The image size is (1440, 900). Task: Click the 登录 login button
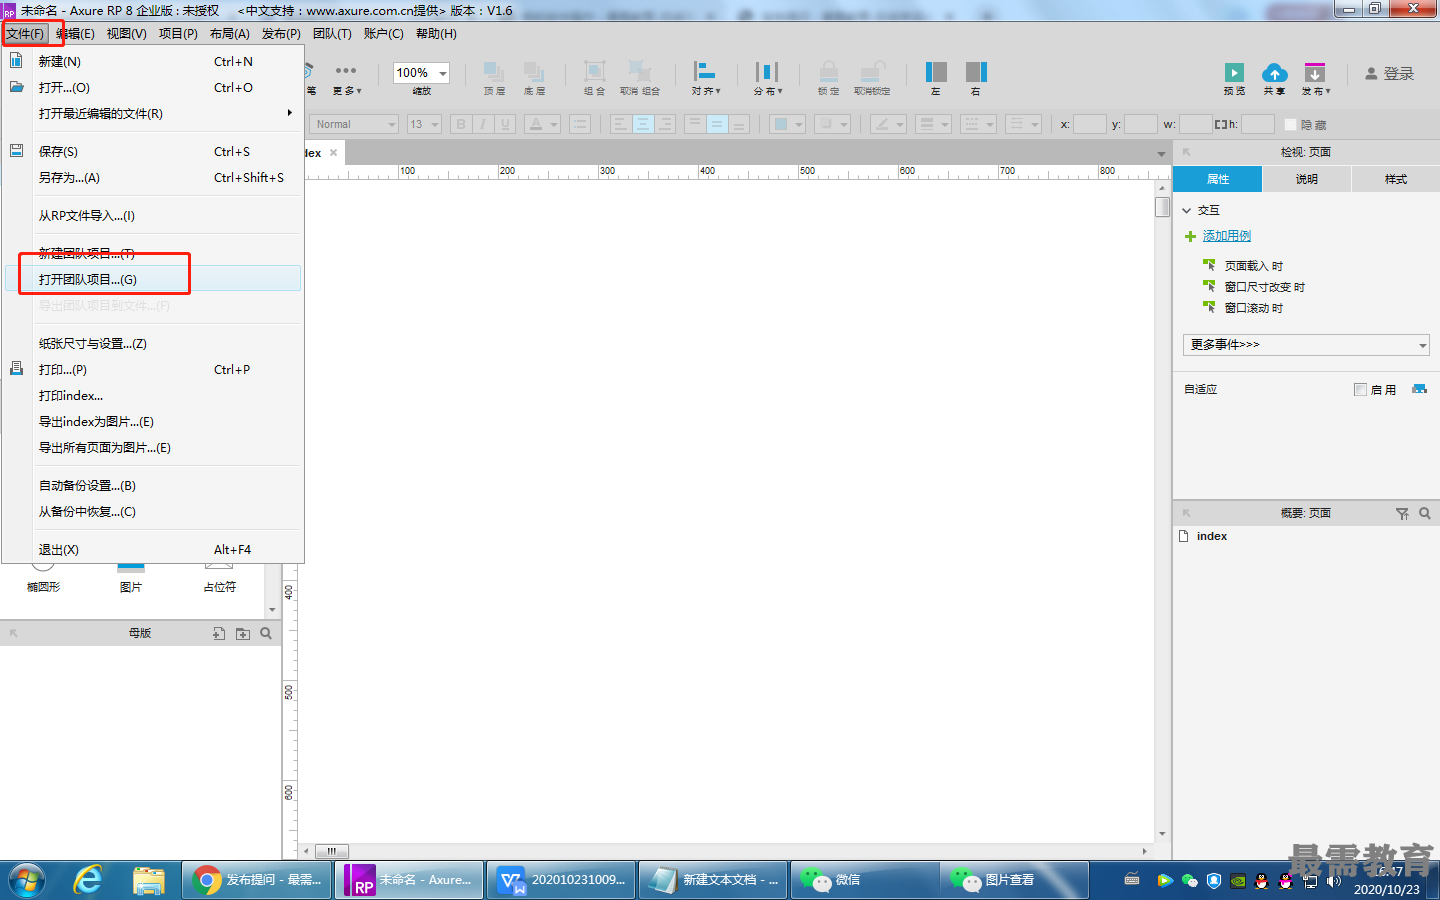(1390, 74)
